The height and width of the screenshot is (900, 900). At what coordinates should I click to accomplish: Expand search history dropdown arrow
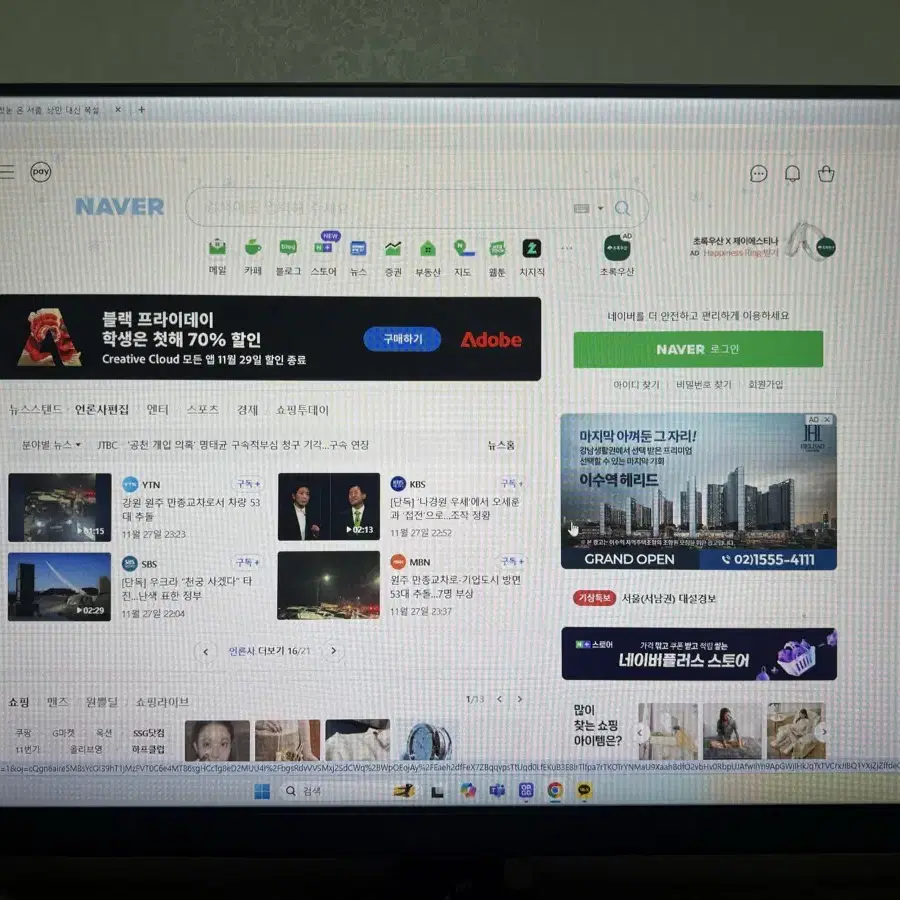point(600,208)
